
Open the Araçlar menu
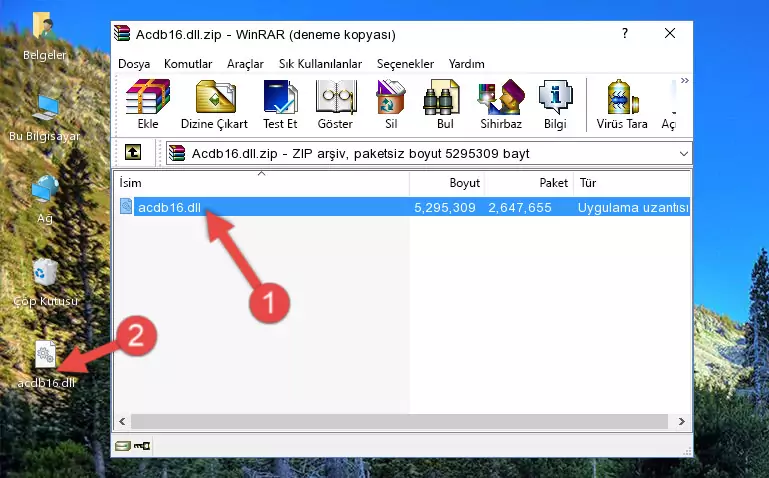pos(245,64)
